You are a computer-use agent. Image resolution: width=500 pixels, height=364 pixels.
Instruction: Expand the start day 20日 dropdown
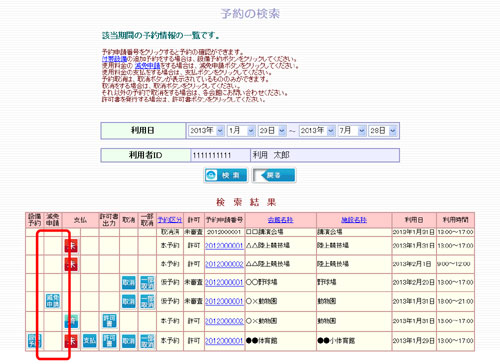coord(272,131)
